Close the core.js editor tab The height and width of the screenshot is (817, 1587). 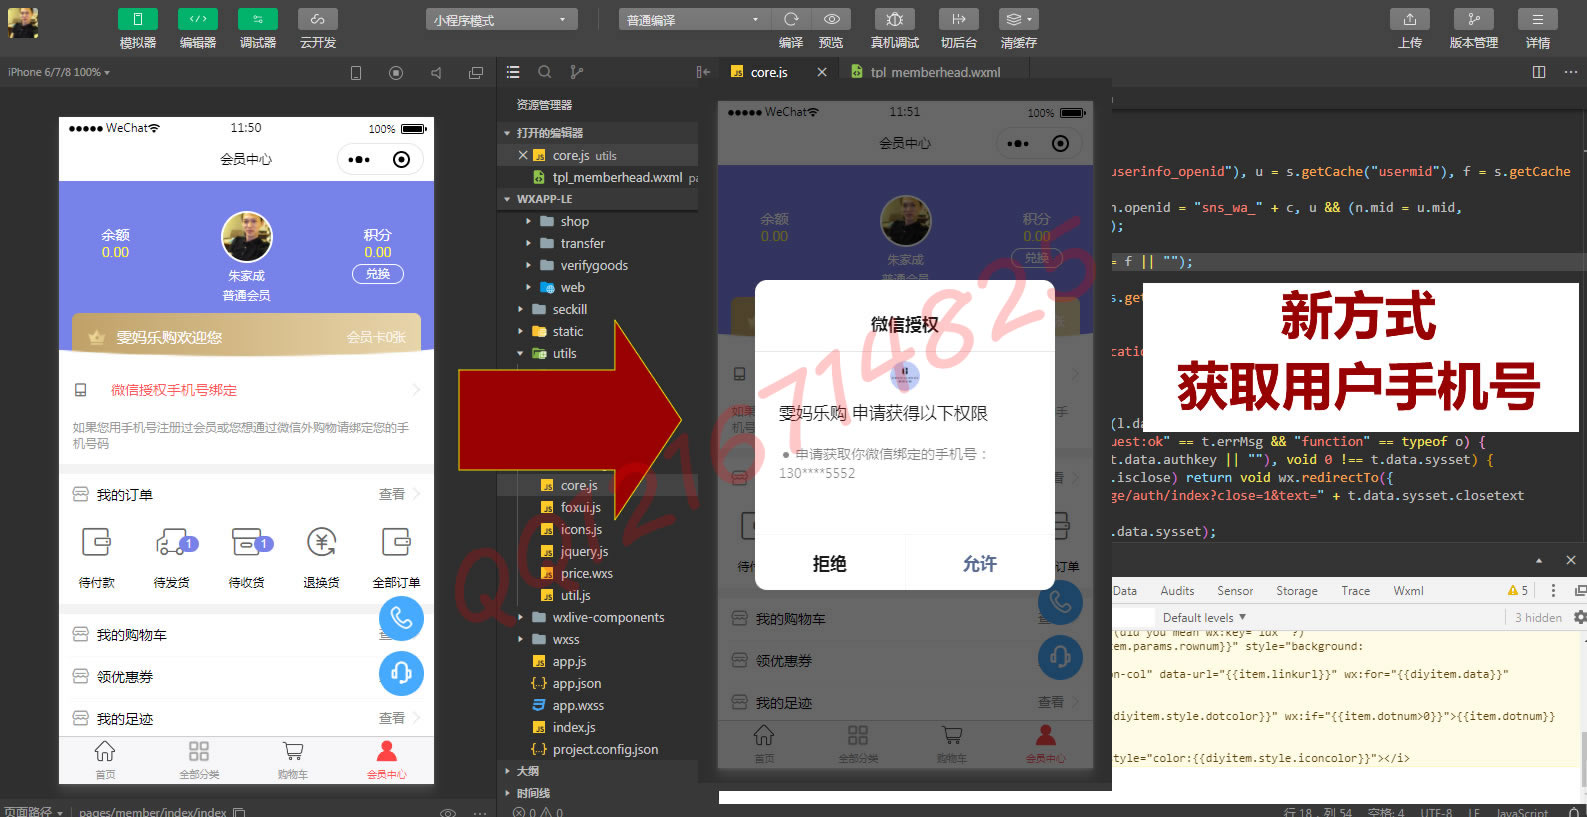(x=822, y=72)
